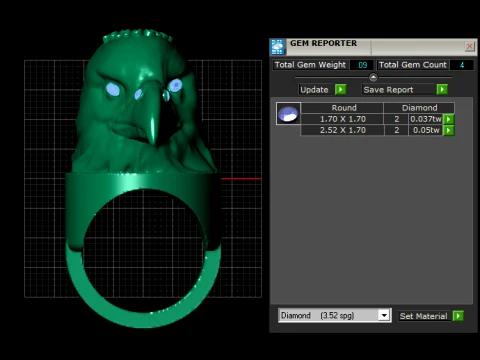This screenshot has height=360, width=480.
Task: Click the Total Gem Weight value field
Action: point(362,65)
